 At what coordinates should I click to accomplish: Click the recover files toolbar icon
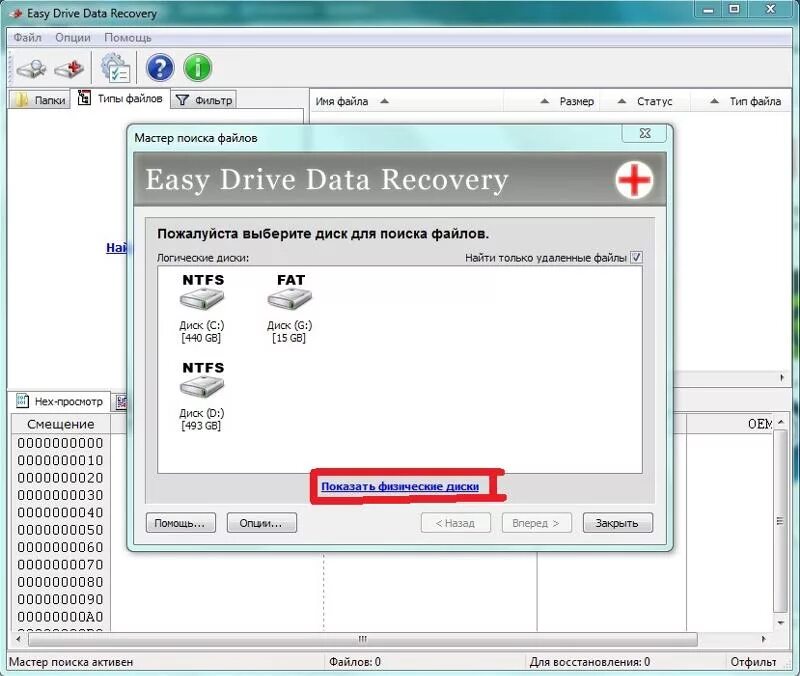69,68
